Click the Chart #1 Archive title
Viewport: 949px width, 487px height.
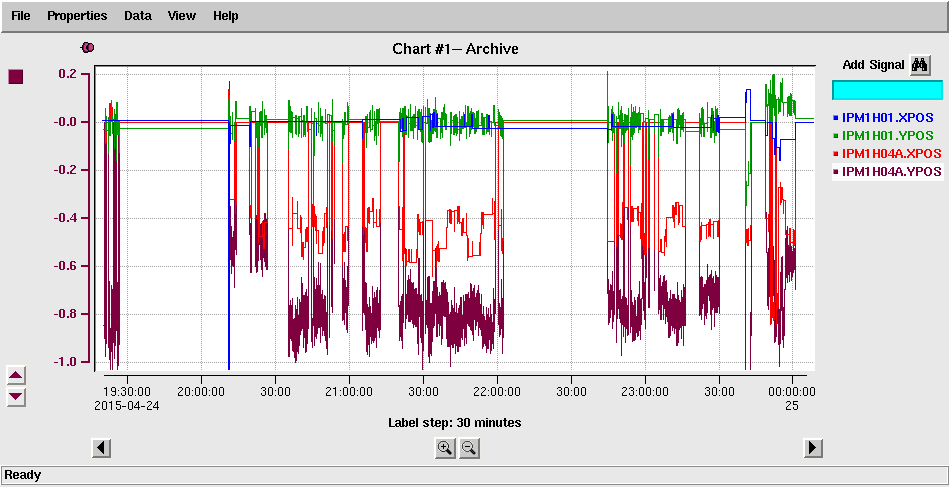click(x=455, y=49)
